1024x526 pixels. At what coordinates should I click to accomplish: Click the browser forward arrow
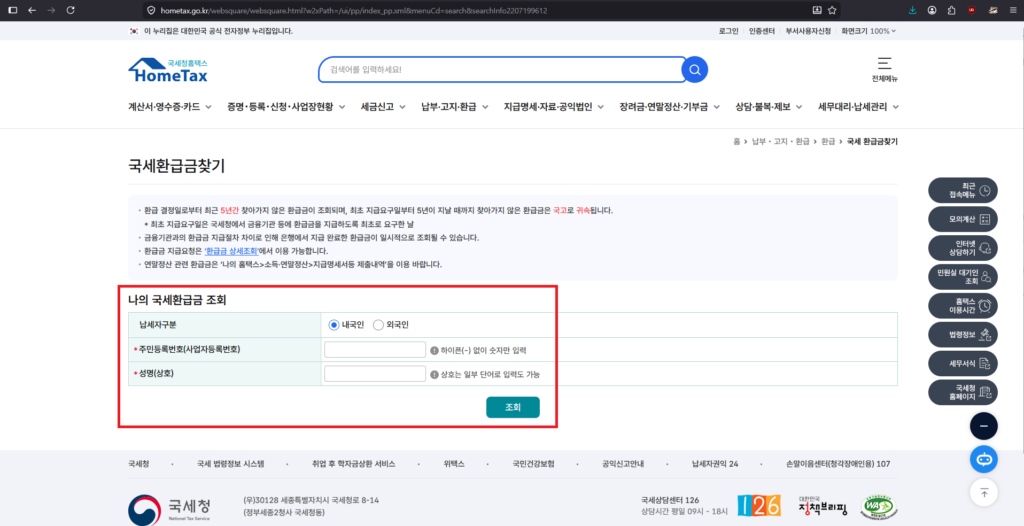52,10
